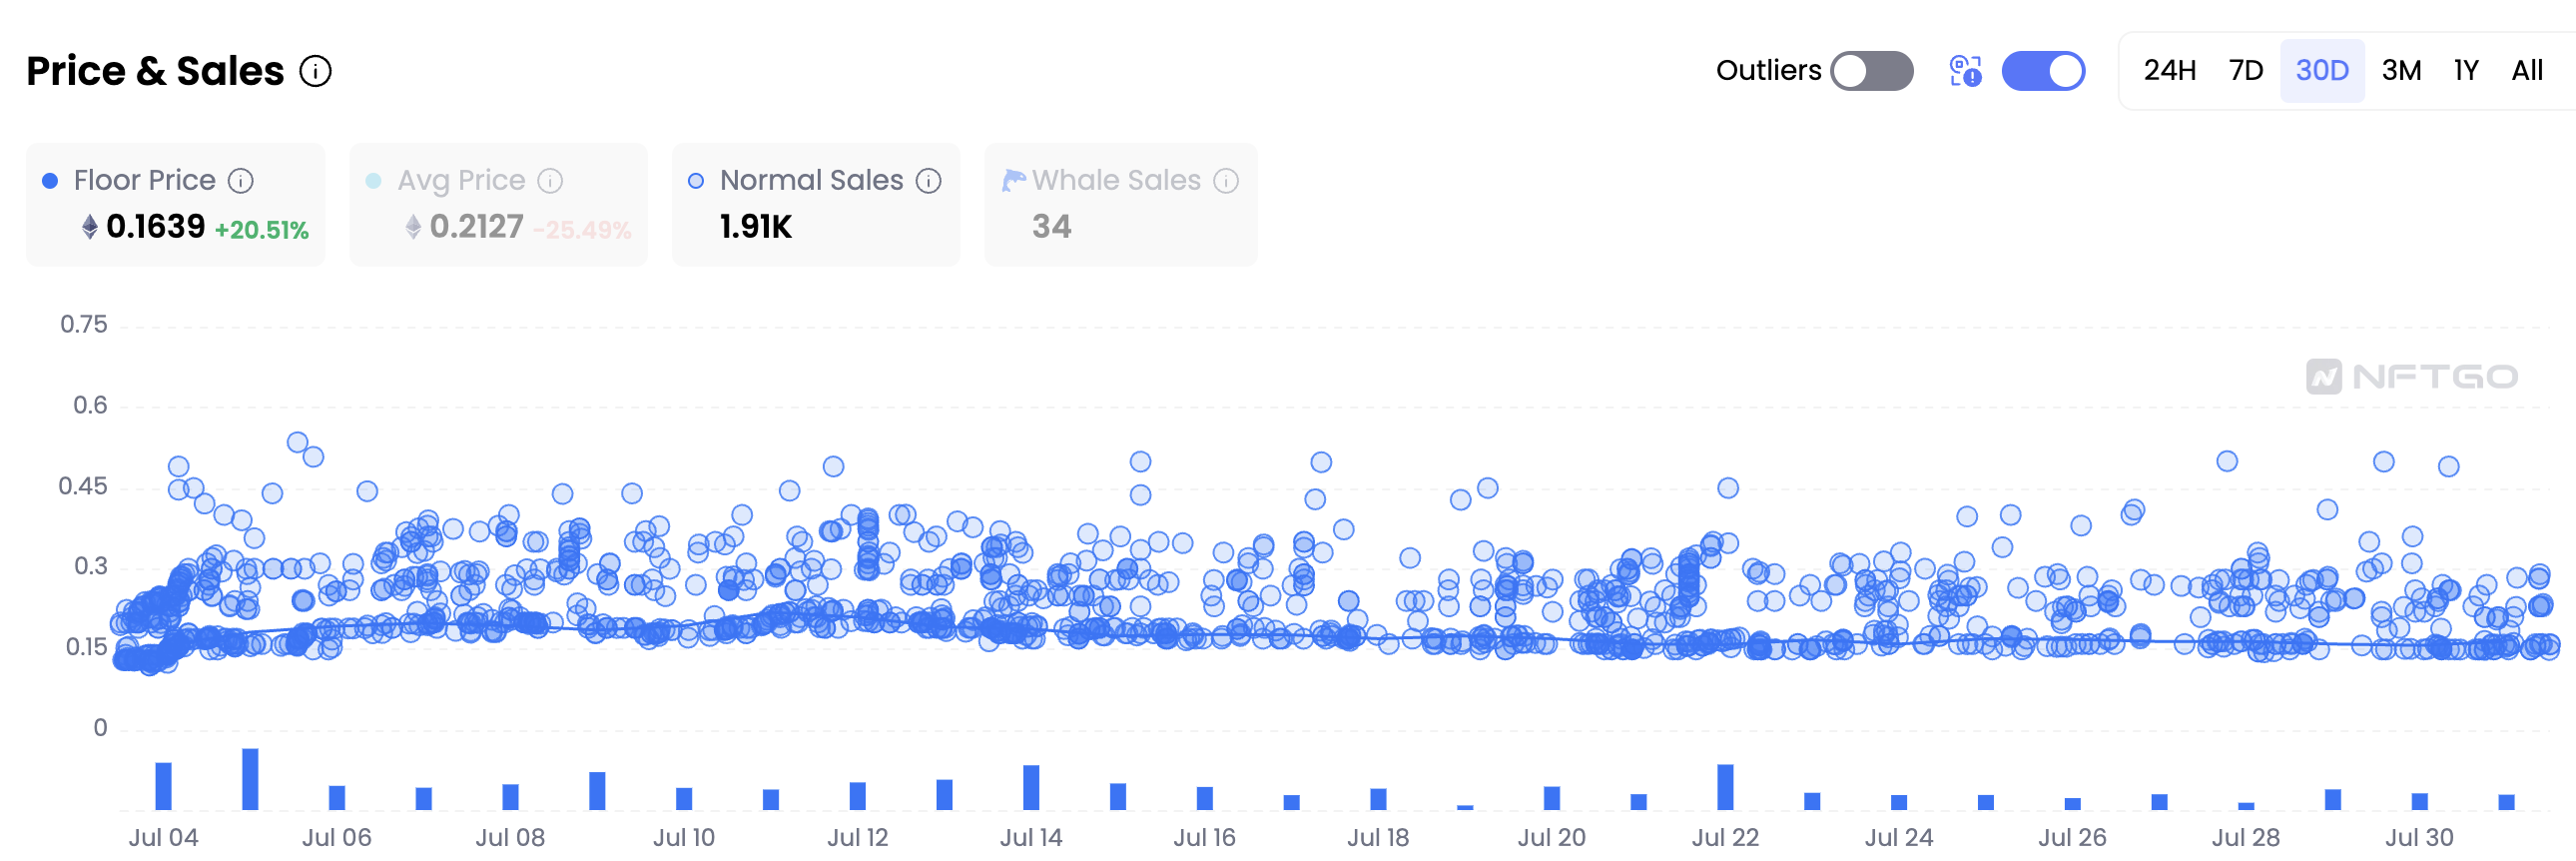Click the info icon beside Price & Sales
Image resolution: width=2576 pixels, height=861 pixels.
[x=316, y=71]
